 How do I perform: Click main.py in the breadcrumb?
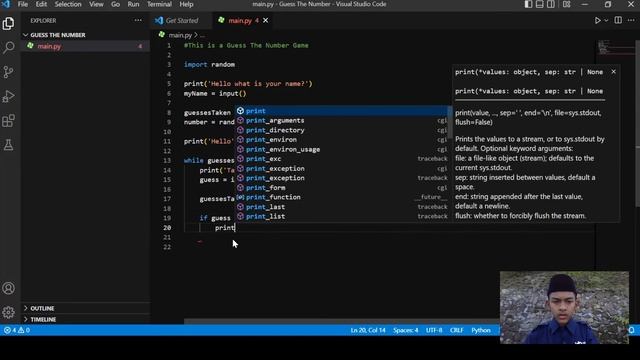pyautogui.click(x=180, y=35)
